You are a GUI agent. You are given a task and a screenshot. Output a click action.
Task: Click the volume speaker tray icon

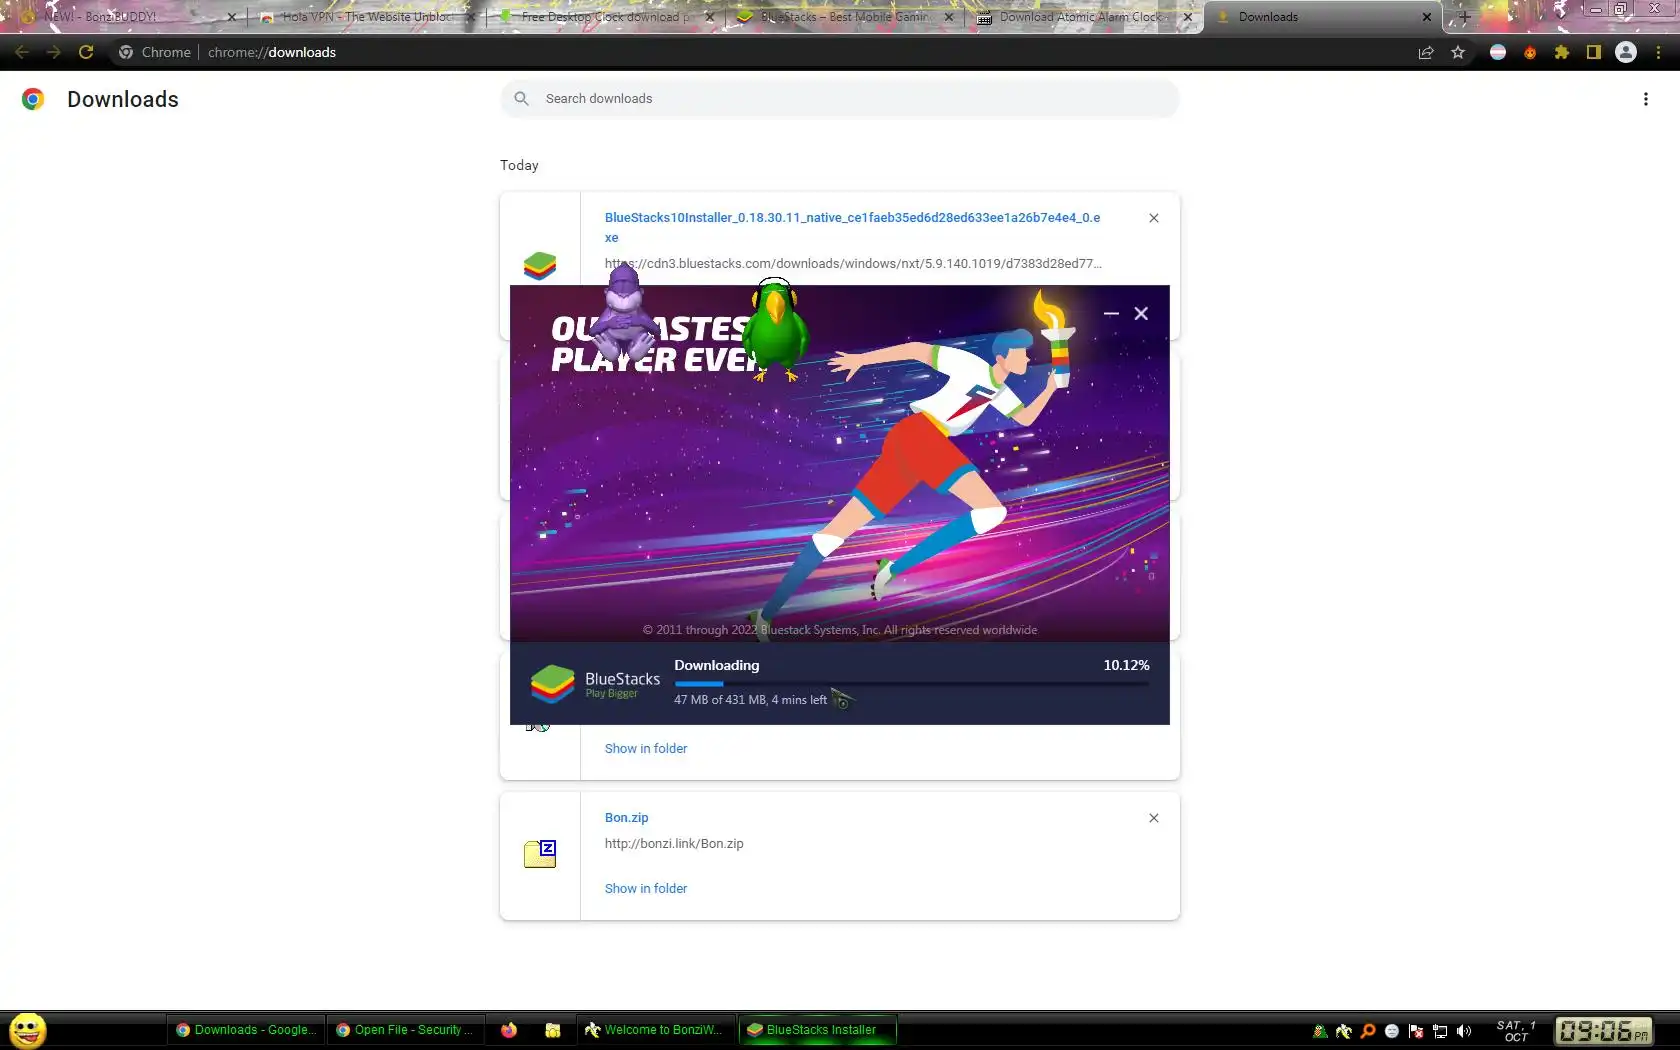(1464, 1031)
